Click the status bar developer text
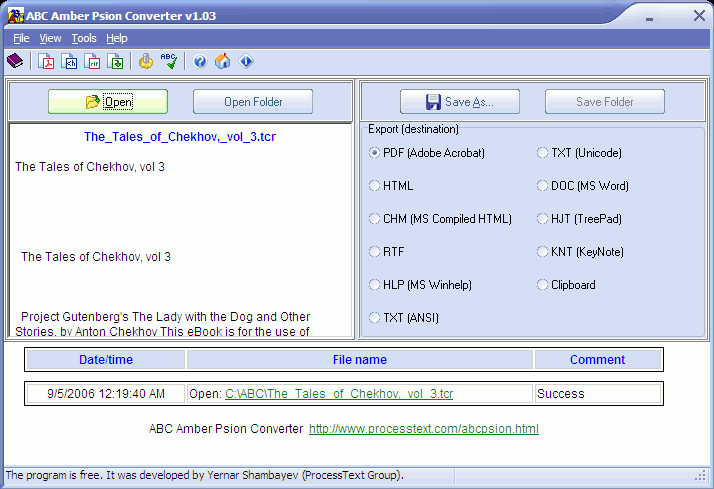The width and height of the screenshot is (714, 489). point(204,475)
